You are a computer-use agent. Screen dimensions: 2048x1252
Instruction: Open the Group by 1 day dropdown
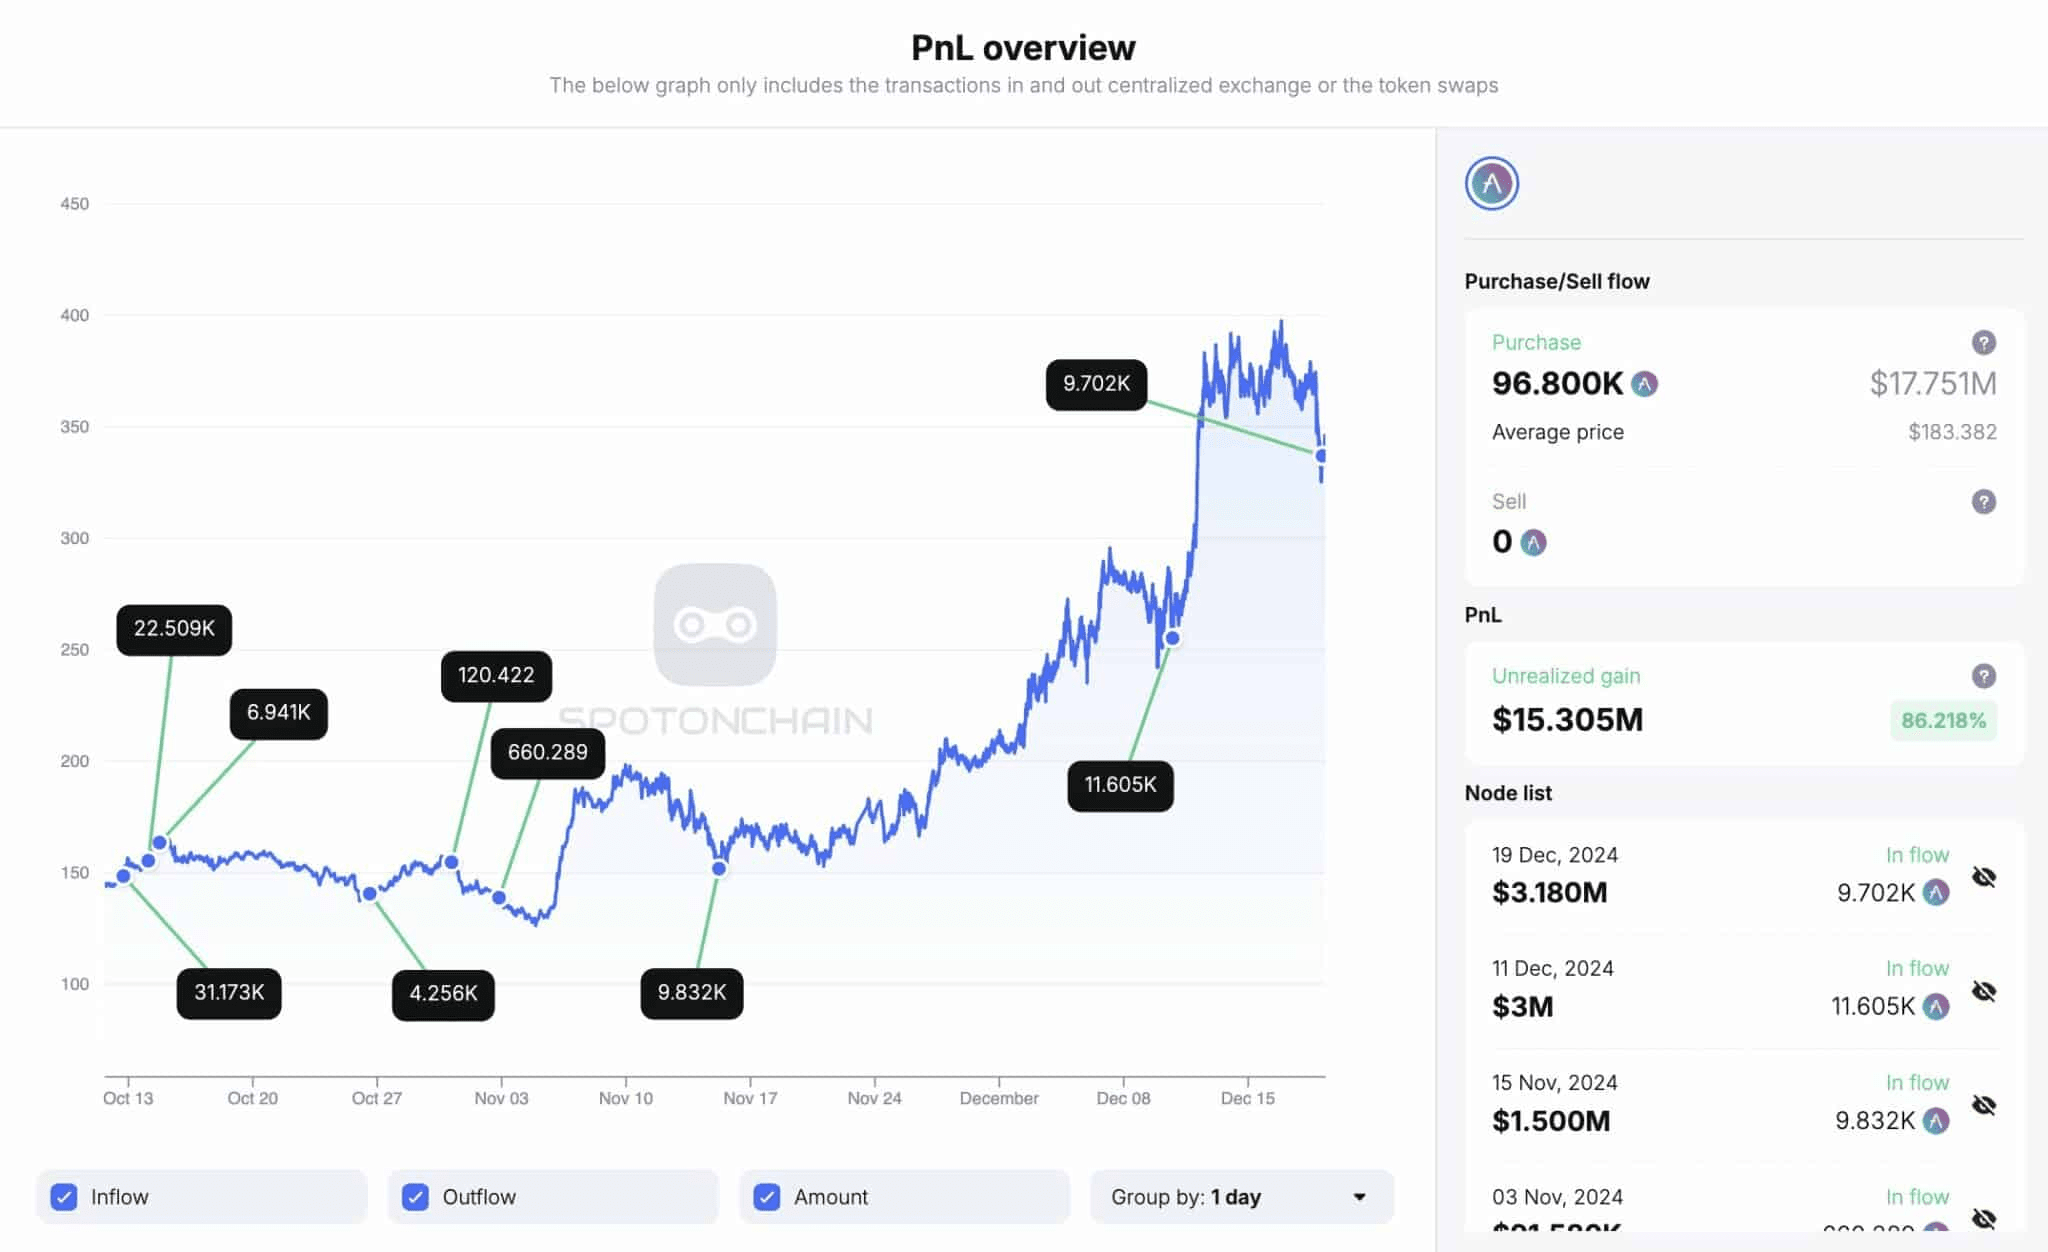(x=1240, y=1197)
